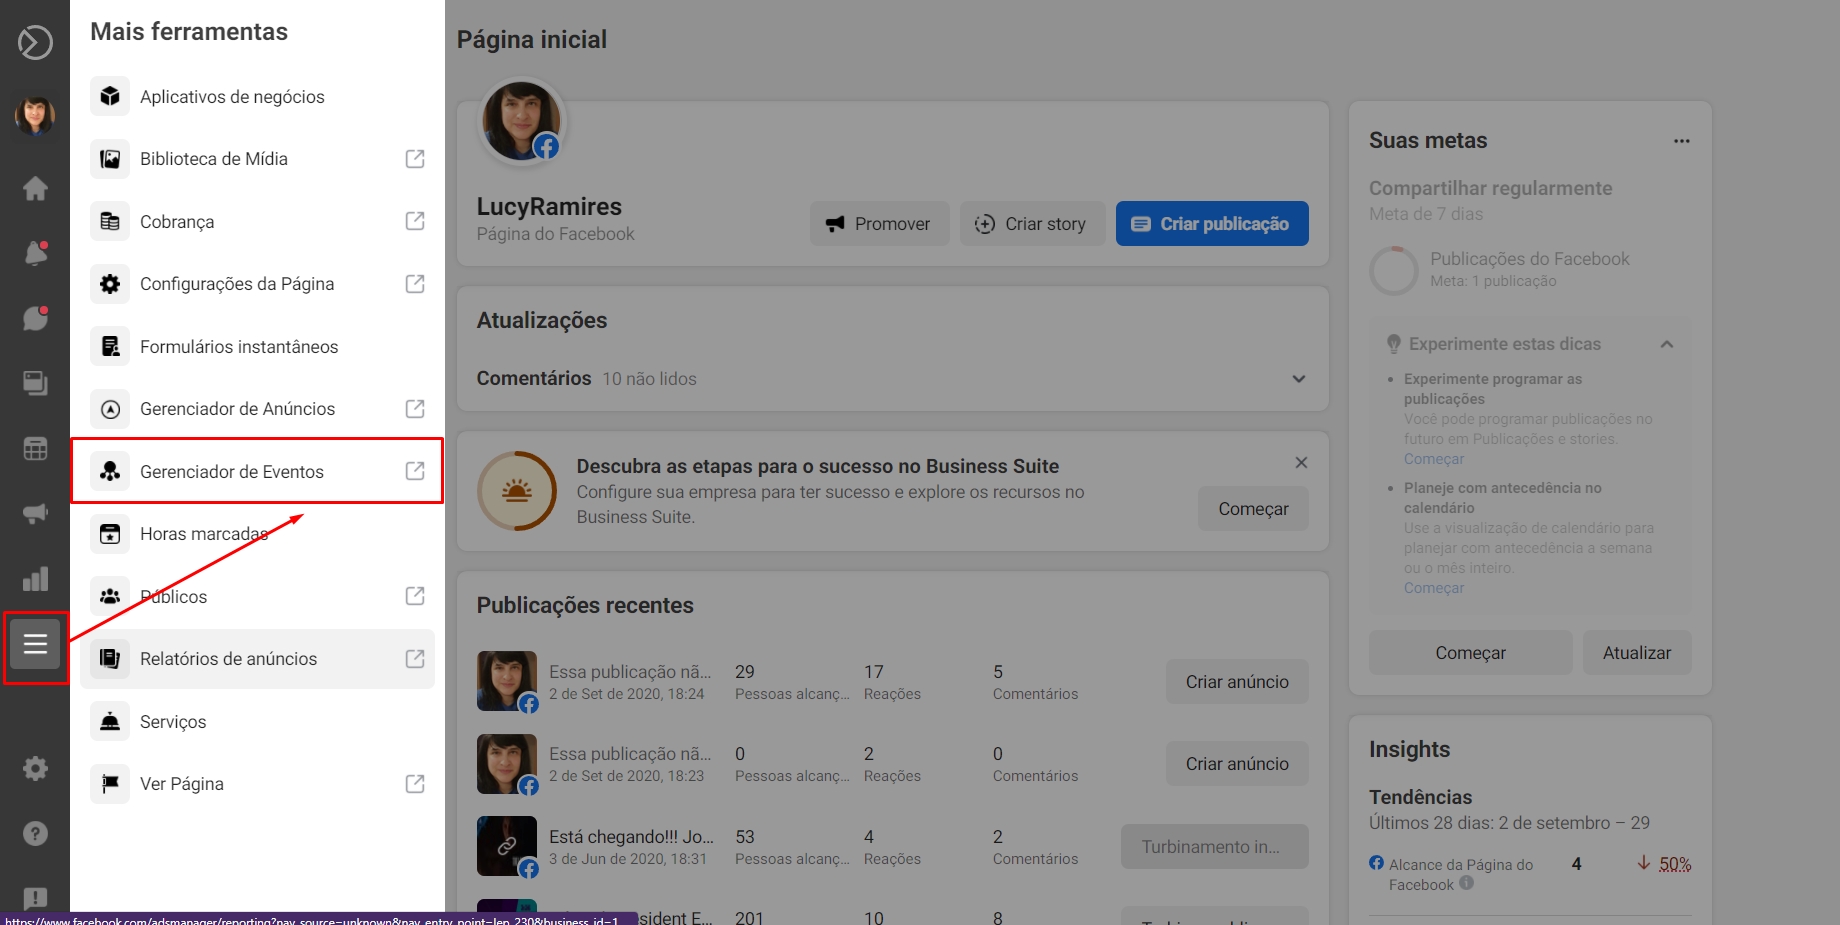Expand the Comentários updates section
Viewport: 1840px width, 925px height.
(1298, 379)
